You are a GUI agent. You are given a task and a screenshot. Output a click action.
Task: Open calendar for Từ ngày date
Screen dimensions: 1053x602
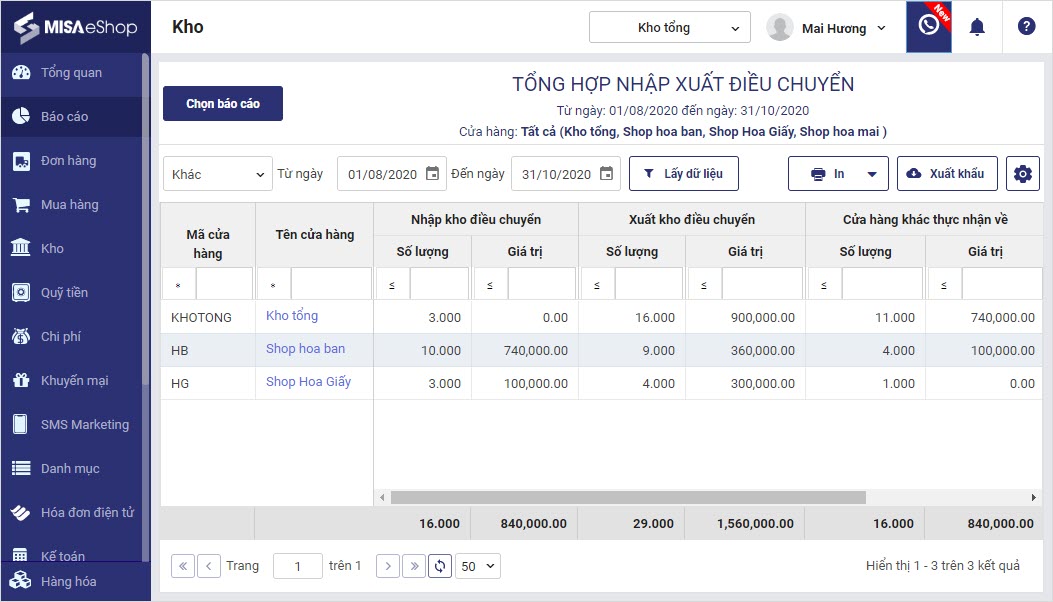(x=432, y=174)
